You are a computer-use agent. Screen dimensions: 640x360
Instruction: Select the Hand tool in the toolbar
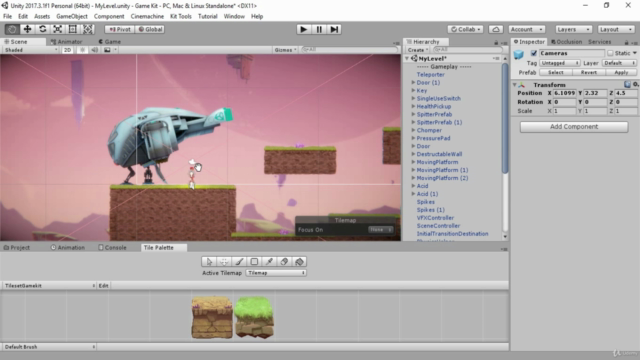(12, 29)
